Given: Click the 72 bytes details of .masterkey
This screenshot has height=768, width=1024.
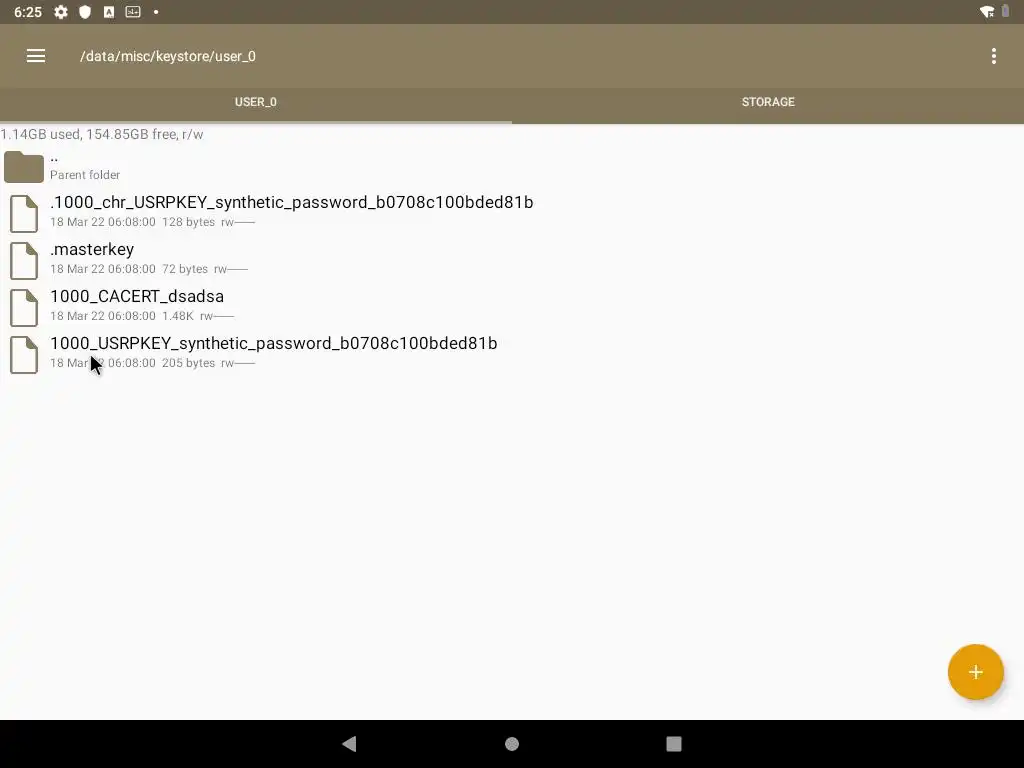Looking at the screenshot, I should click(x=149, y=269).
